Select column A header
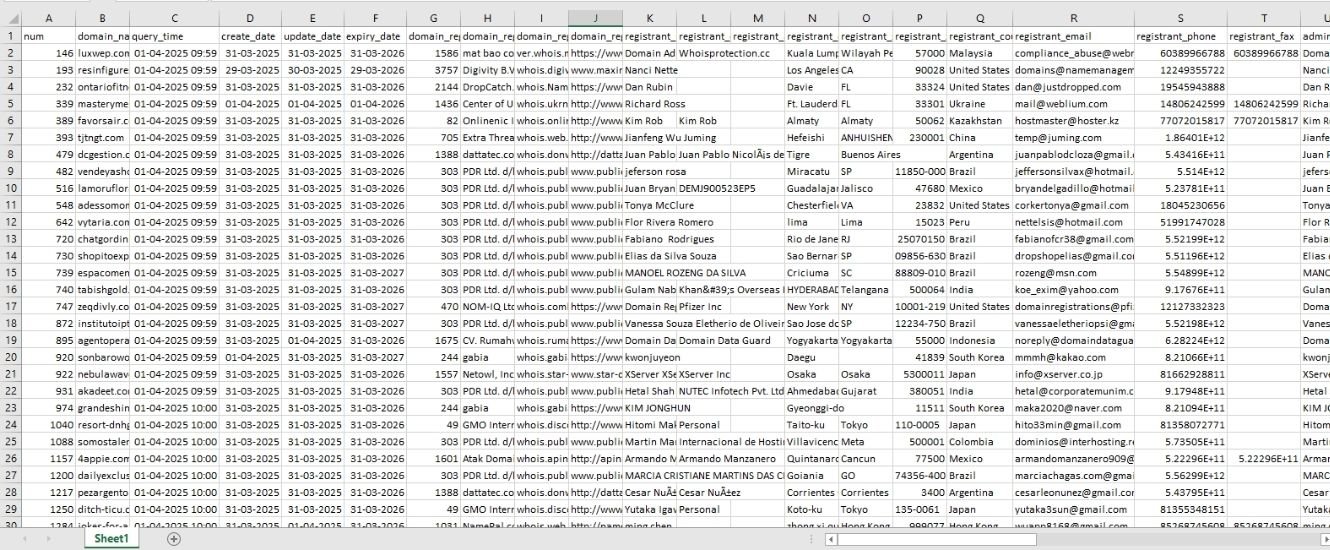The height and width of the screenshot is (550, 1330). 47,18
